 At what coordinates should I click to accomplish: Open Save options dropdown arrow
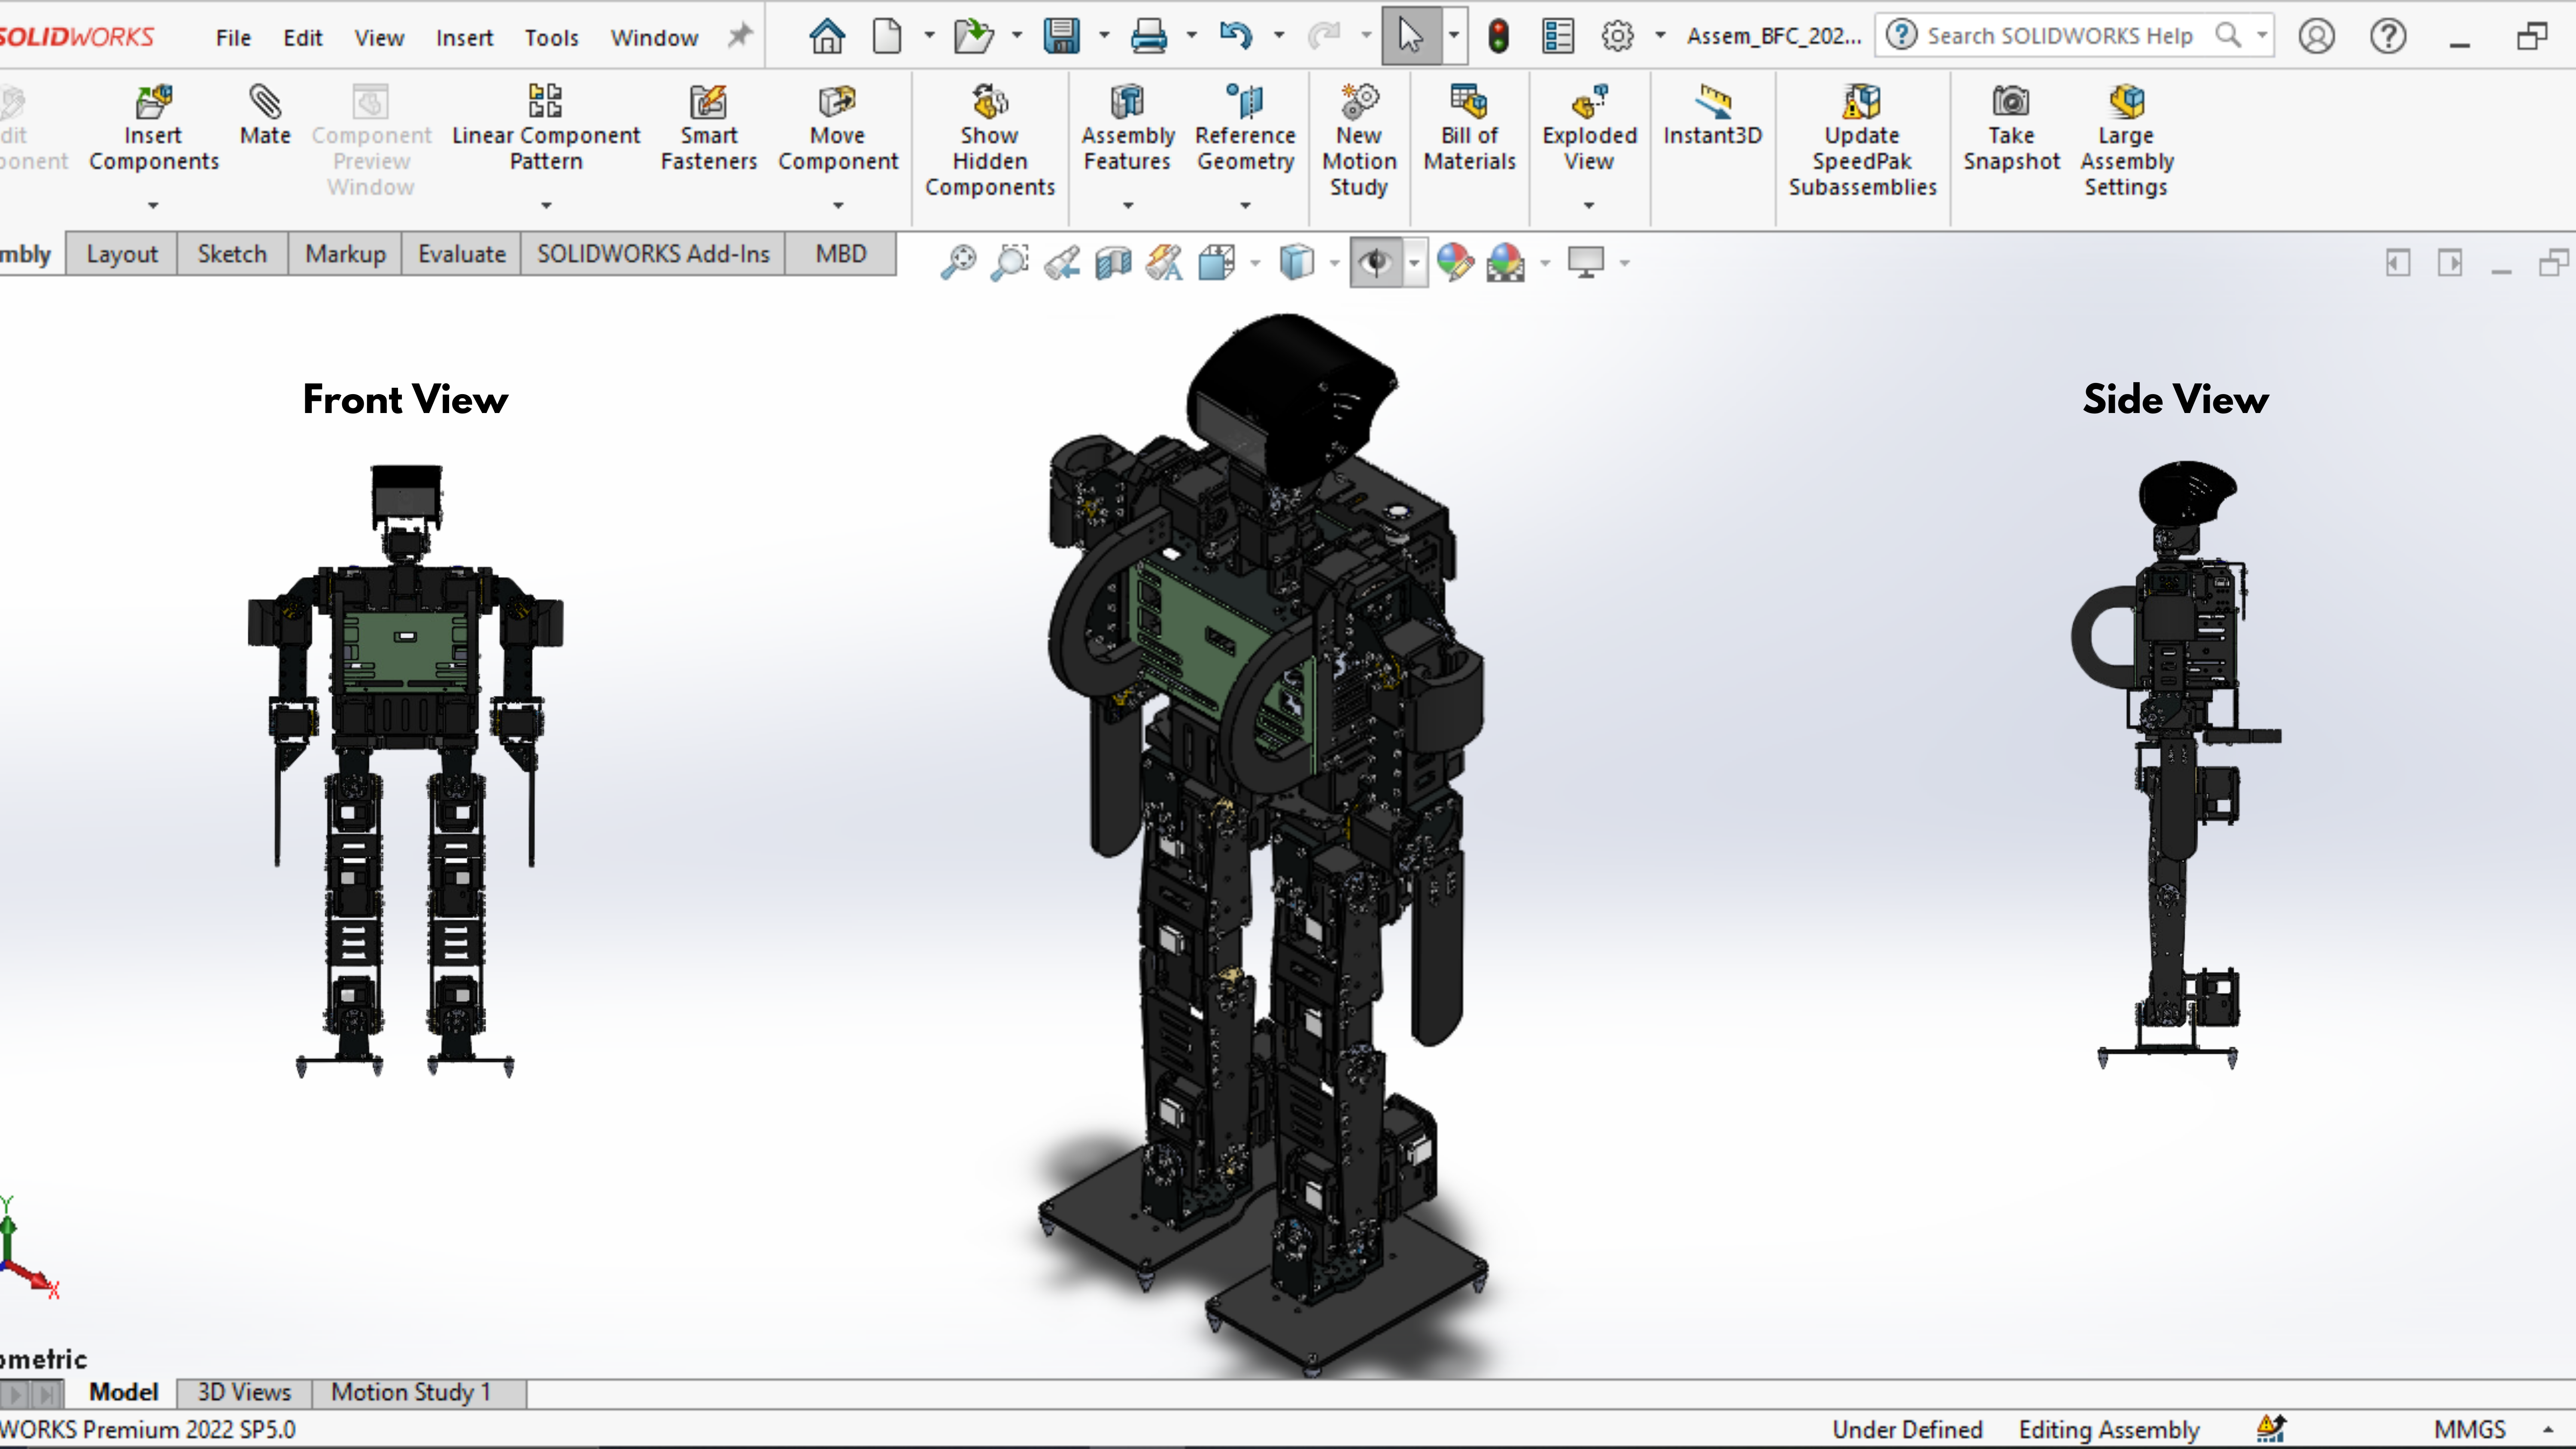tap(1104, 36)
